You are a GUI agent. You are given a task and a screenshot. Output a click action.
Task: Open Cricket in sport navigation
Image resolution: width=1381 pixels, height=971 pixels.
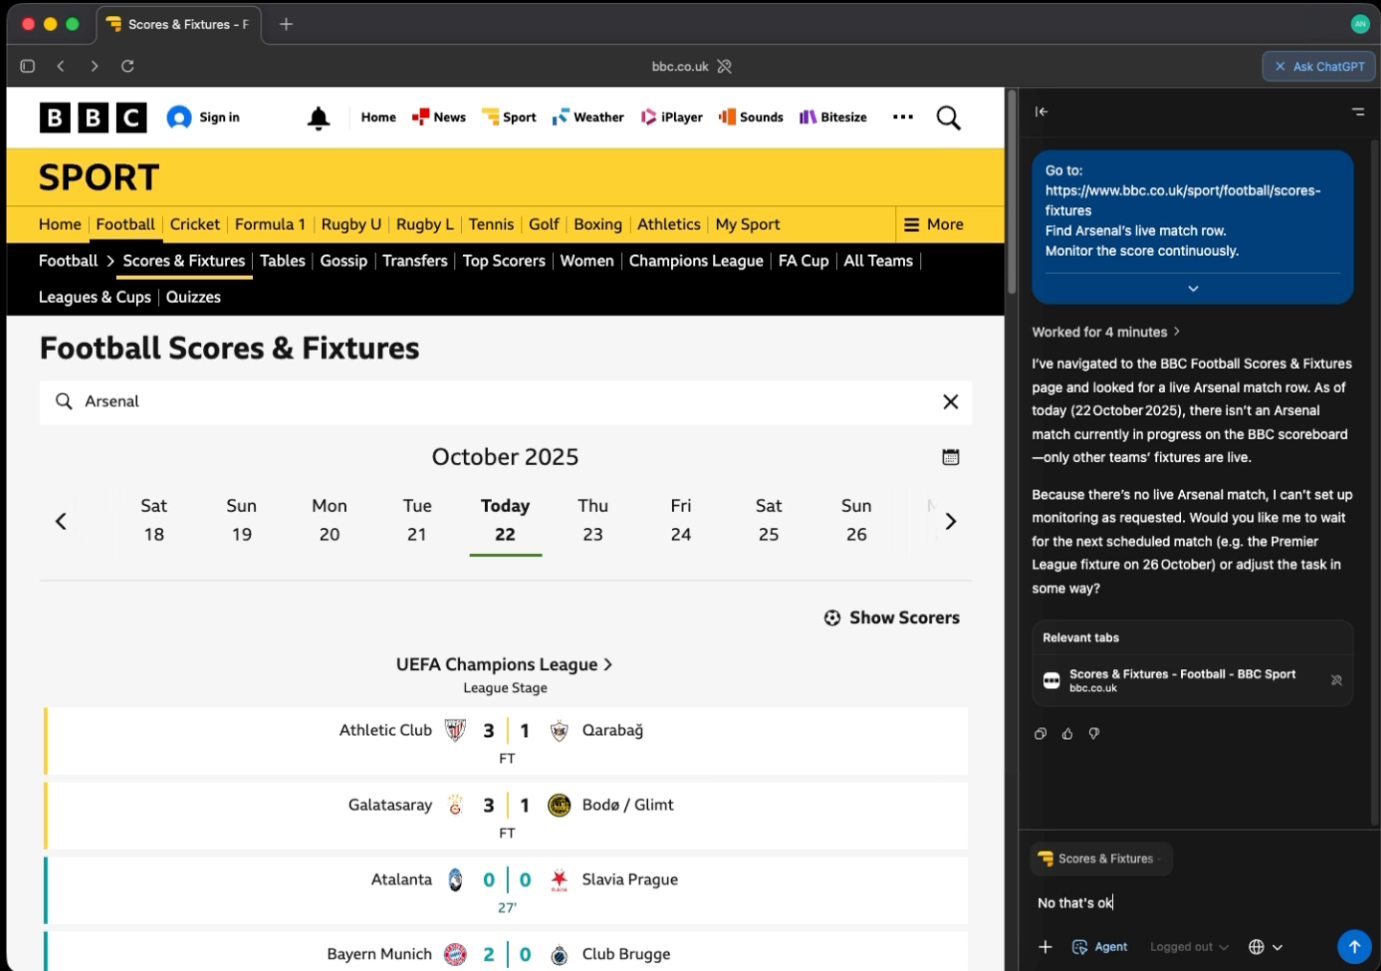pos(195,225)
